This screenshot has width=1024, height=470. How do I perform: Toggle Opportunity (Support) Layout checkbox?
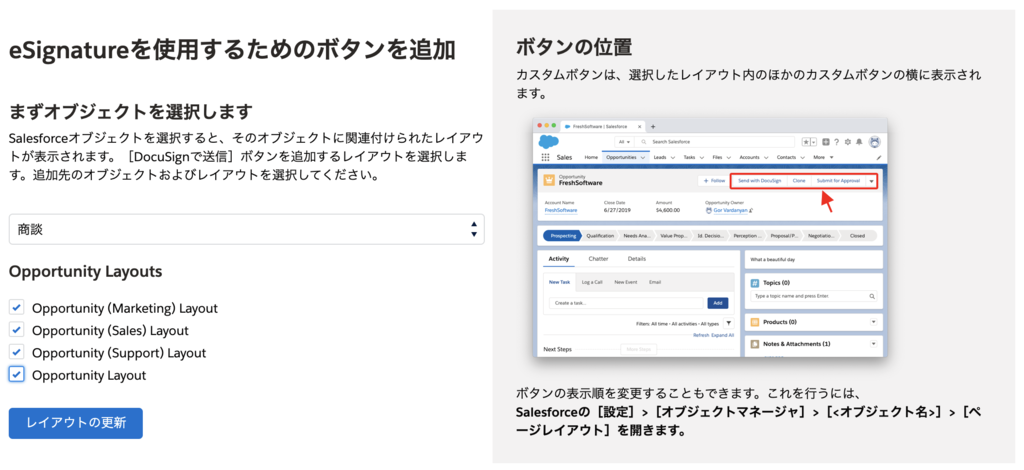click(17, 352)
